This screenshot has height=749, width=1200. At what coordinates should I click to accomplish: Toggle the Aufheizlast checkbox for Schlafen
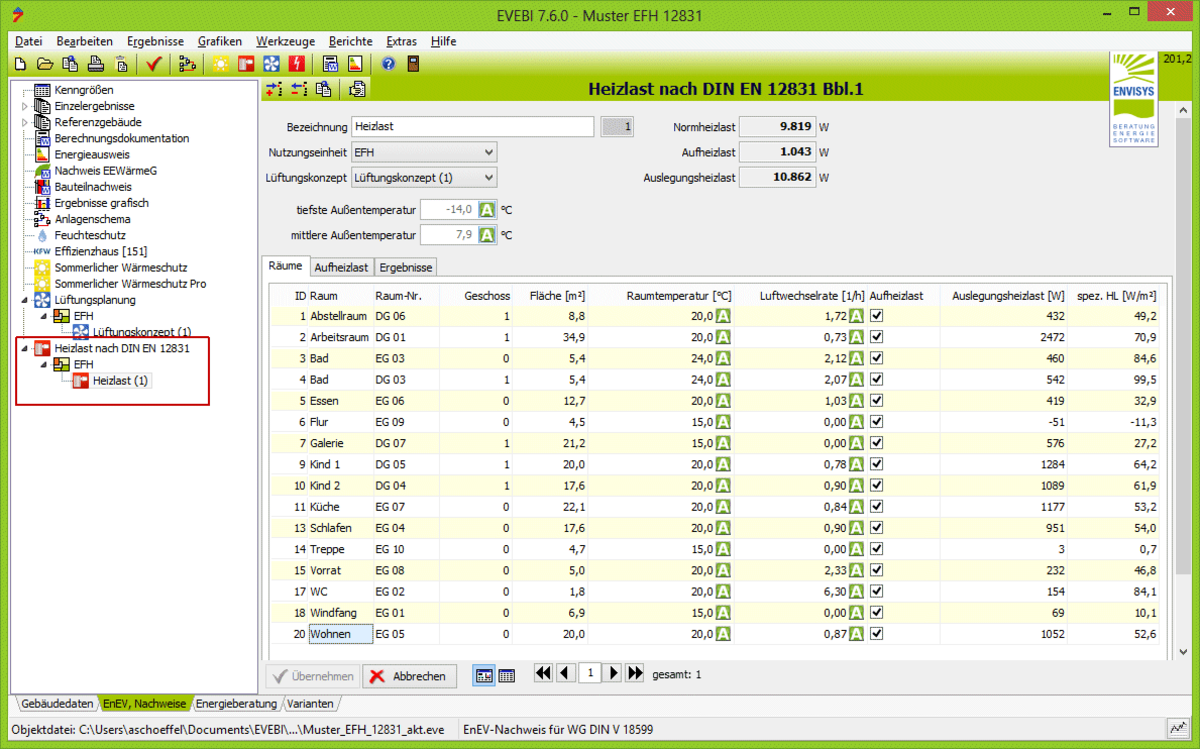click(877, 528)
